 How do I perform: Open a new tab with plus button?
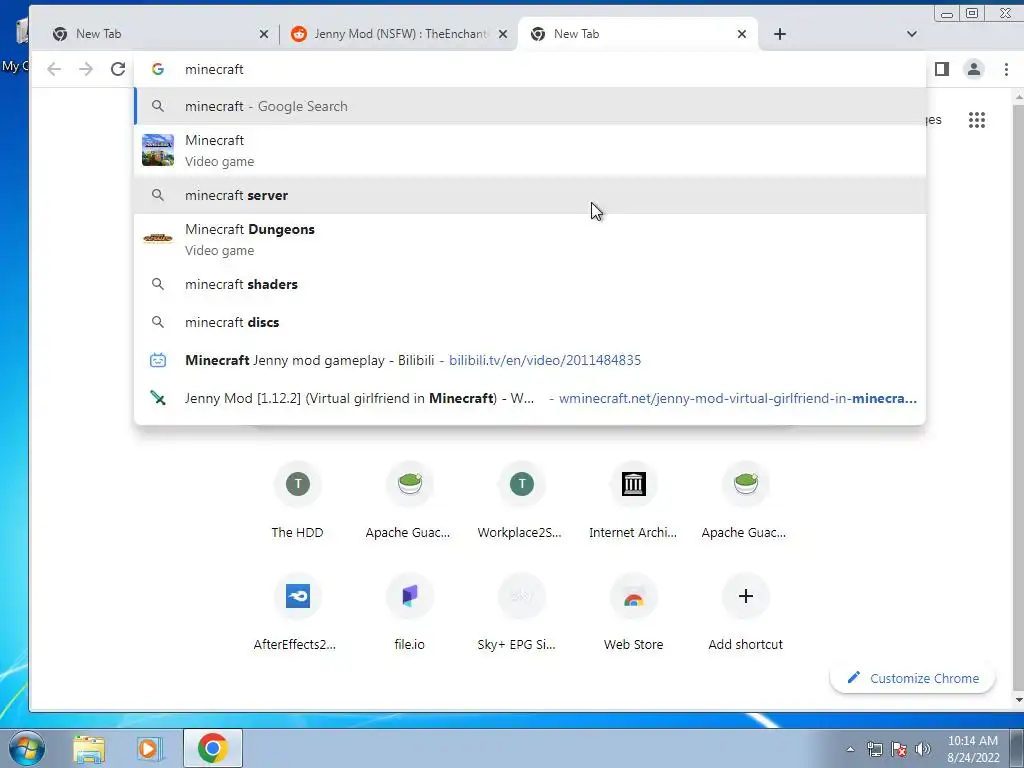[780, 34]
